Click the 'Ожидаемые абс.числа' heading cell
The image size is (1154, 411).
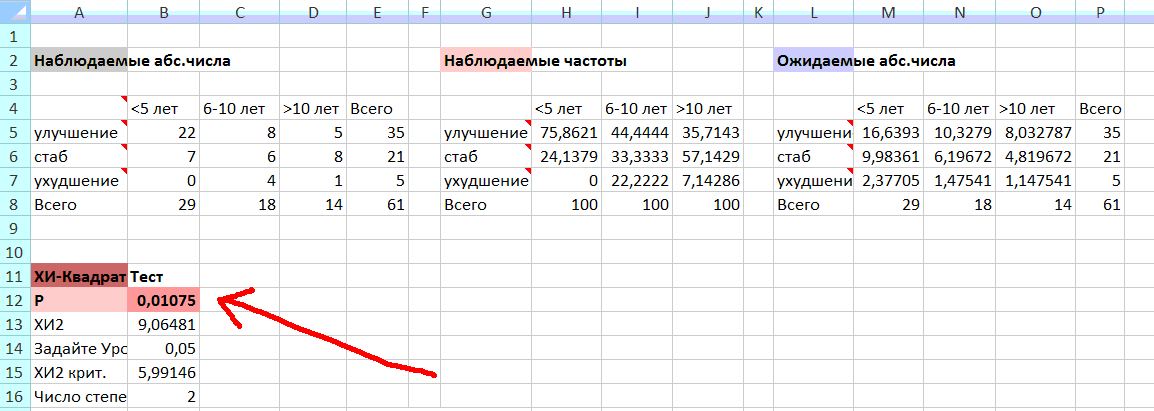click(814, 60)
